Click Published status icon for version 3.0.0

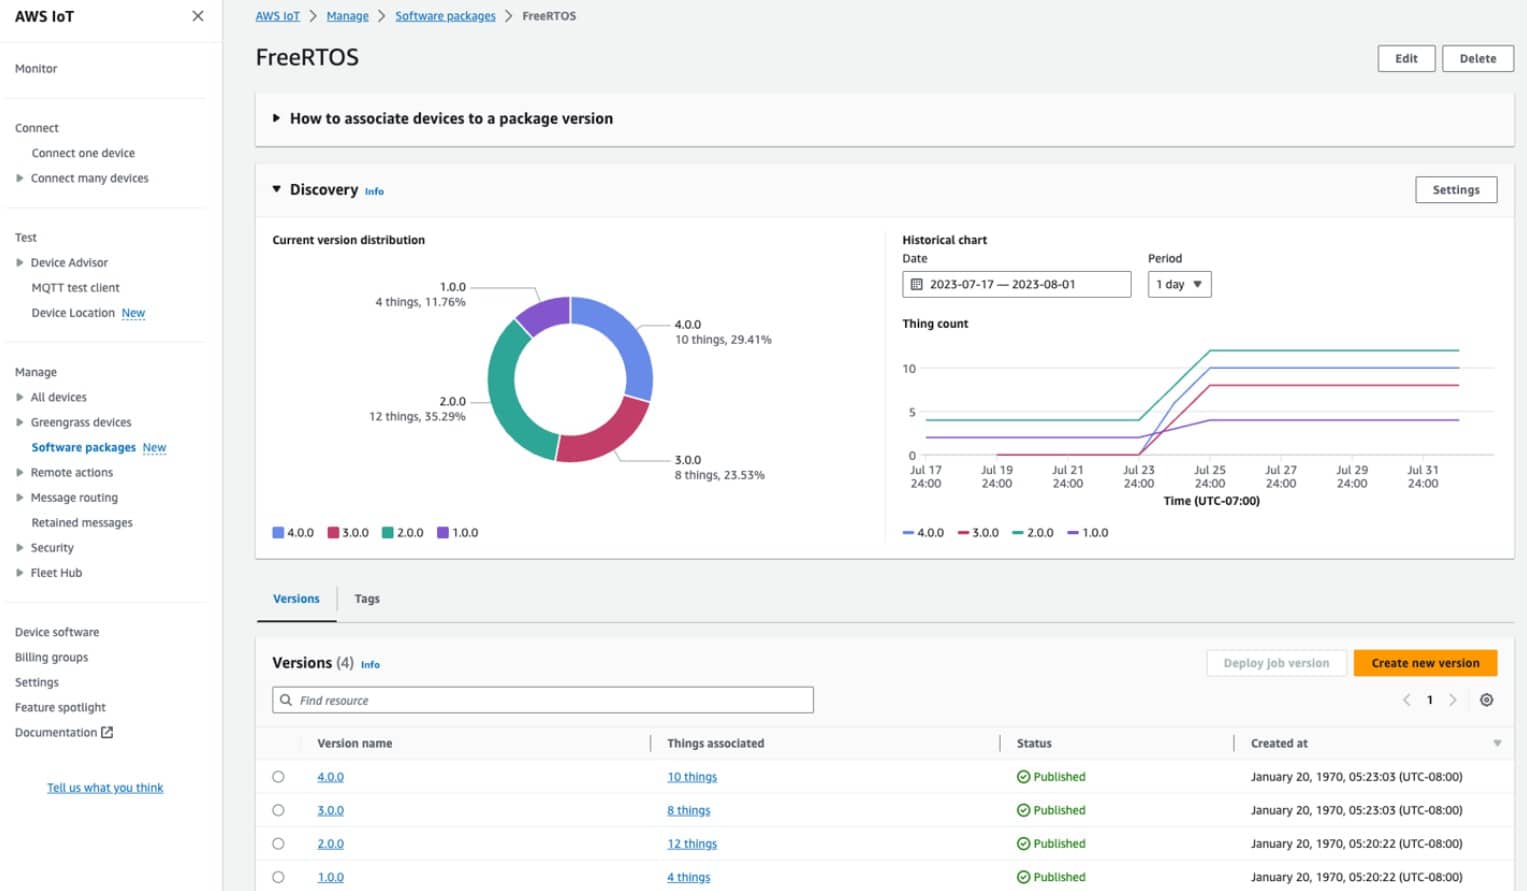point(1023,810)
